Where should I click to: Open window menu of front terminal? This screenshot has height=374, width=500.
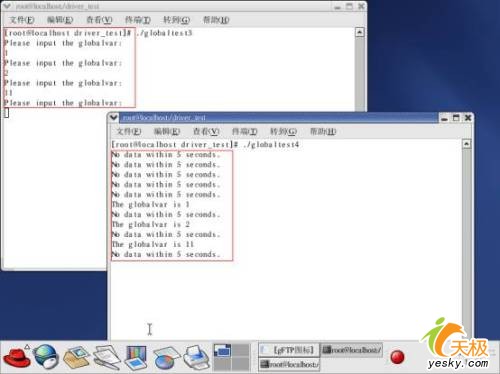114,117
